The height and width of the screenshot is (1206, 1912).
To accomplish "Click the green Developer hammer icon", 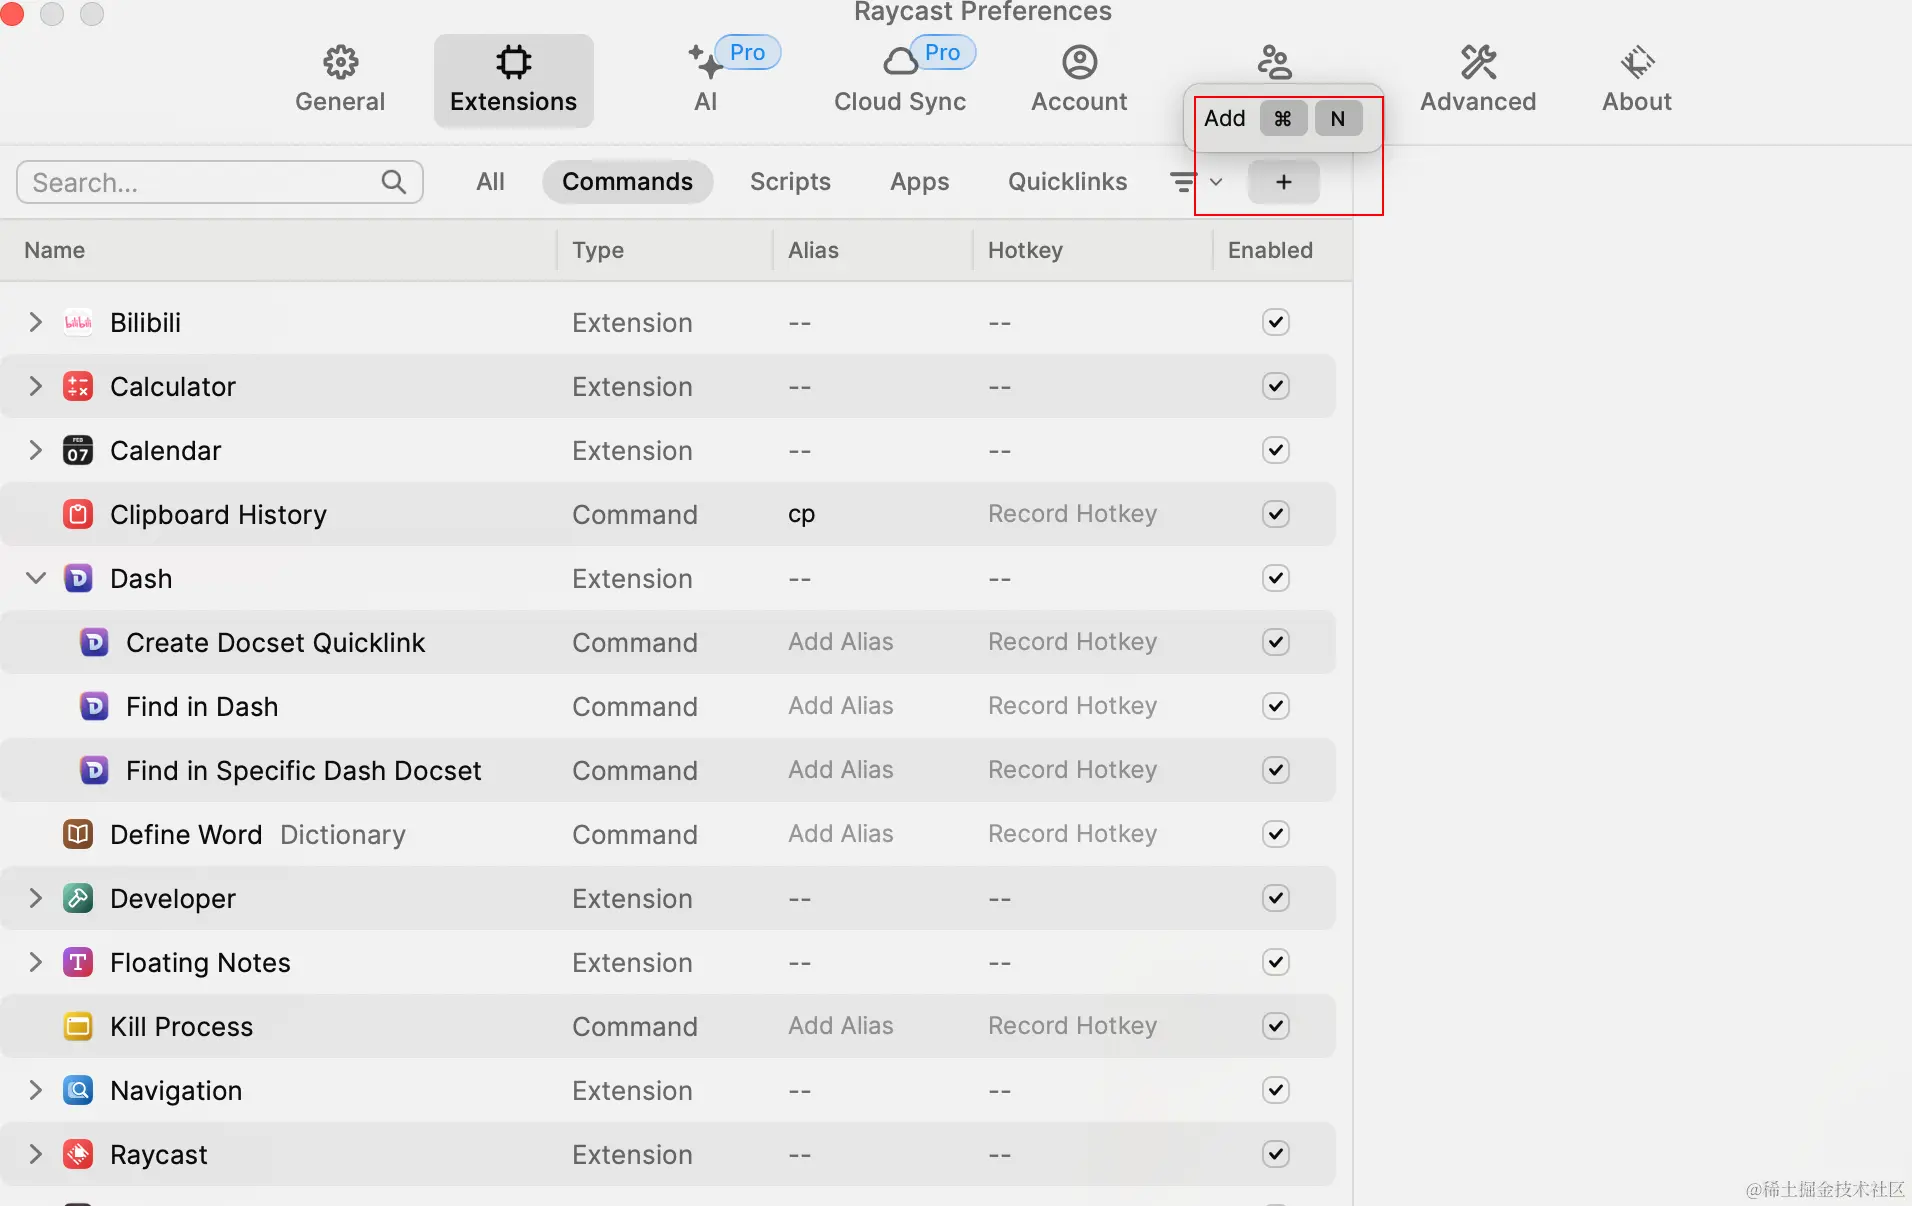I will [x=78, y=898].
